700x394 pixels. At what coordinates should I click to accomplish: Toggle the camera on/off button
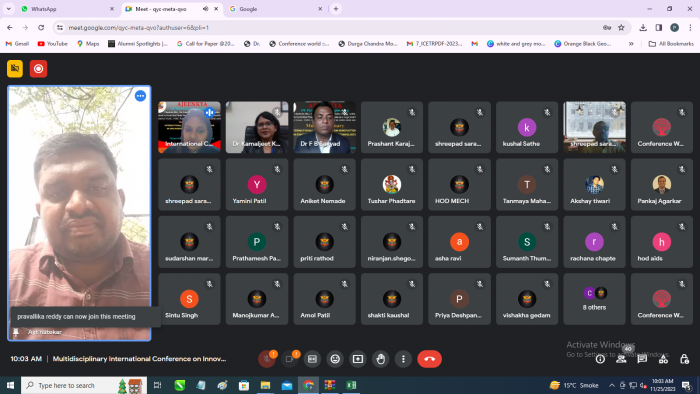(289, 359)
